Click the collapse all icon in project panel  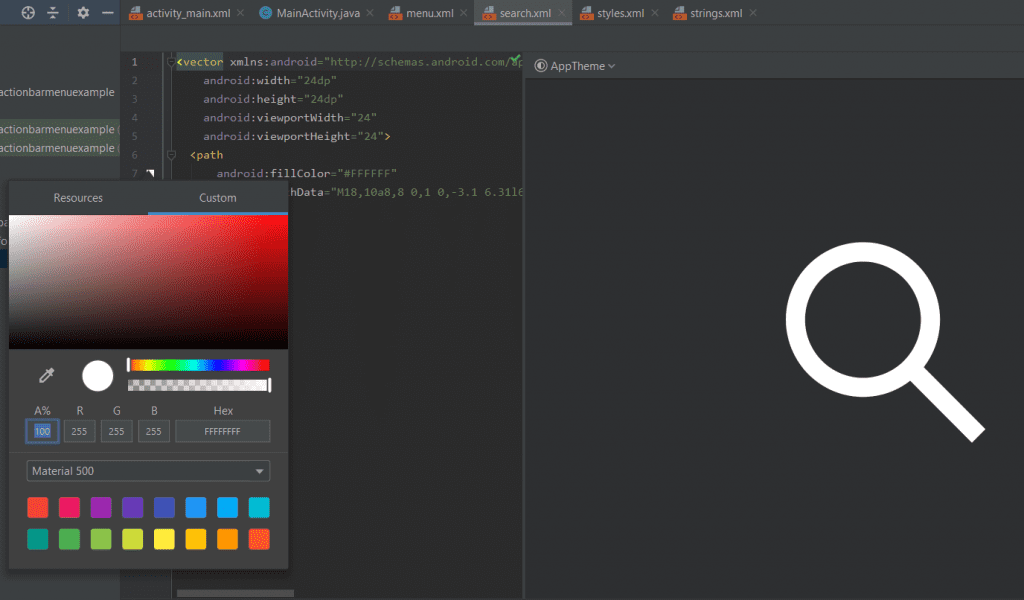tap(54, 13)
